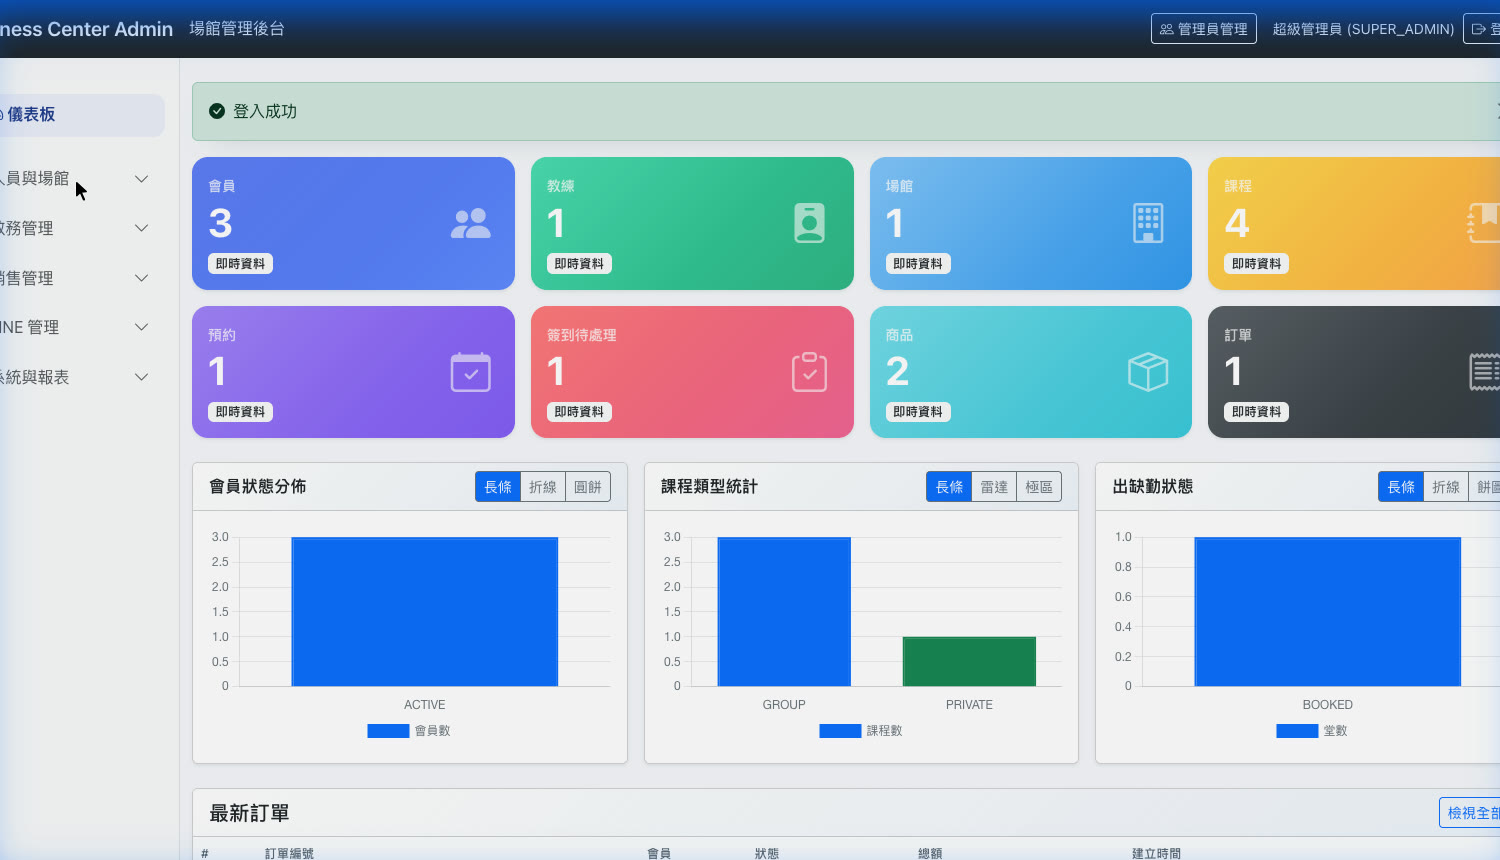Expand the 人員與場館 sidebar section
1500x860 pixels.
[x=75, y=178]
